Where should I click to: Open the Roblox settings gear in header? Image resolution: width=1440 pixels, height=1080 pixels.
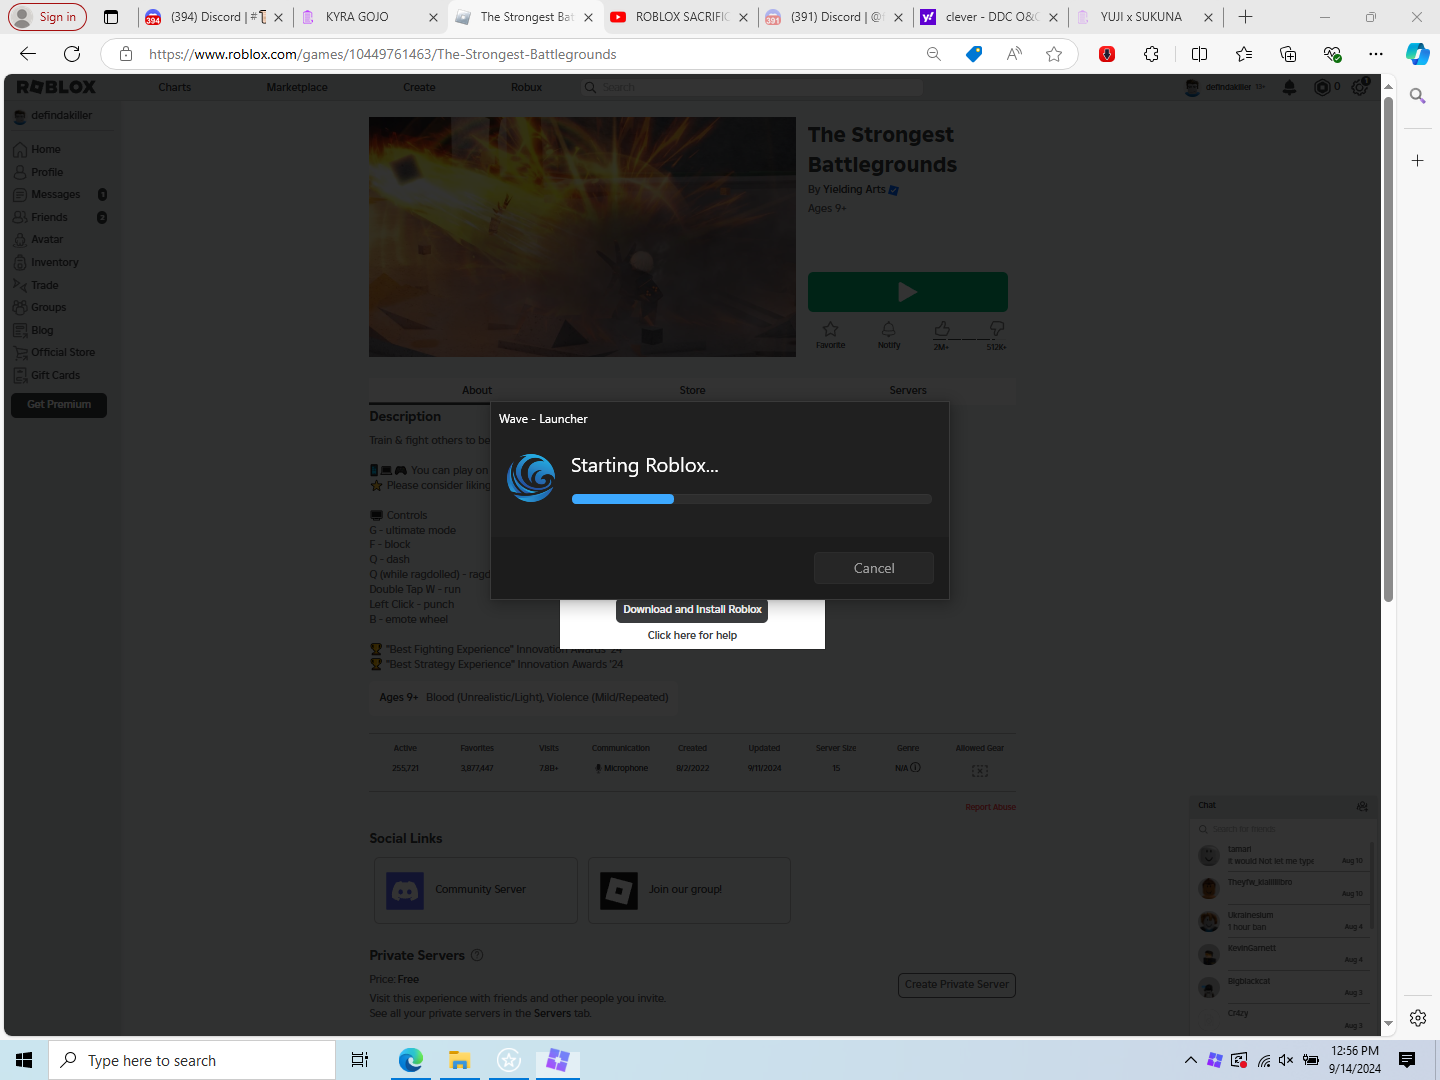(x=1359, y=87)
